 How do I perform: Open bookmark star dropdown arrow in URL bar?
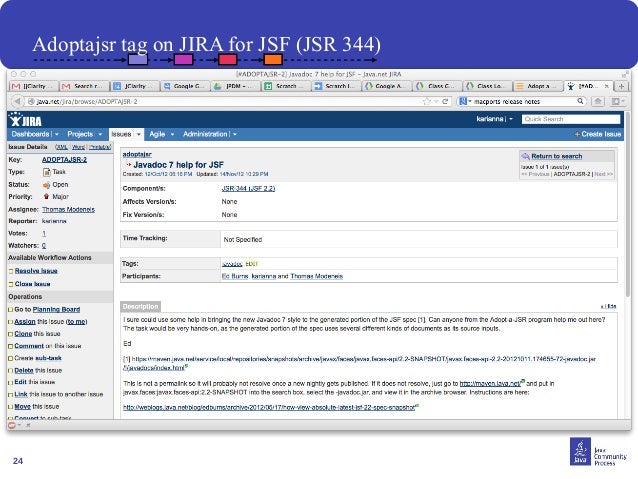point(436,101)
